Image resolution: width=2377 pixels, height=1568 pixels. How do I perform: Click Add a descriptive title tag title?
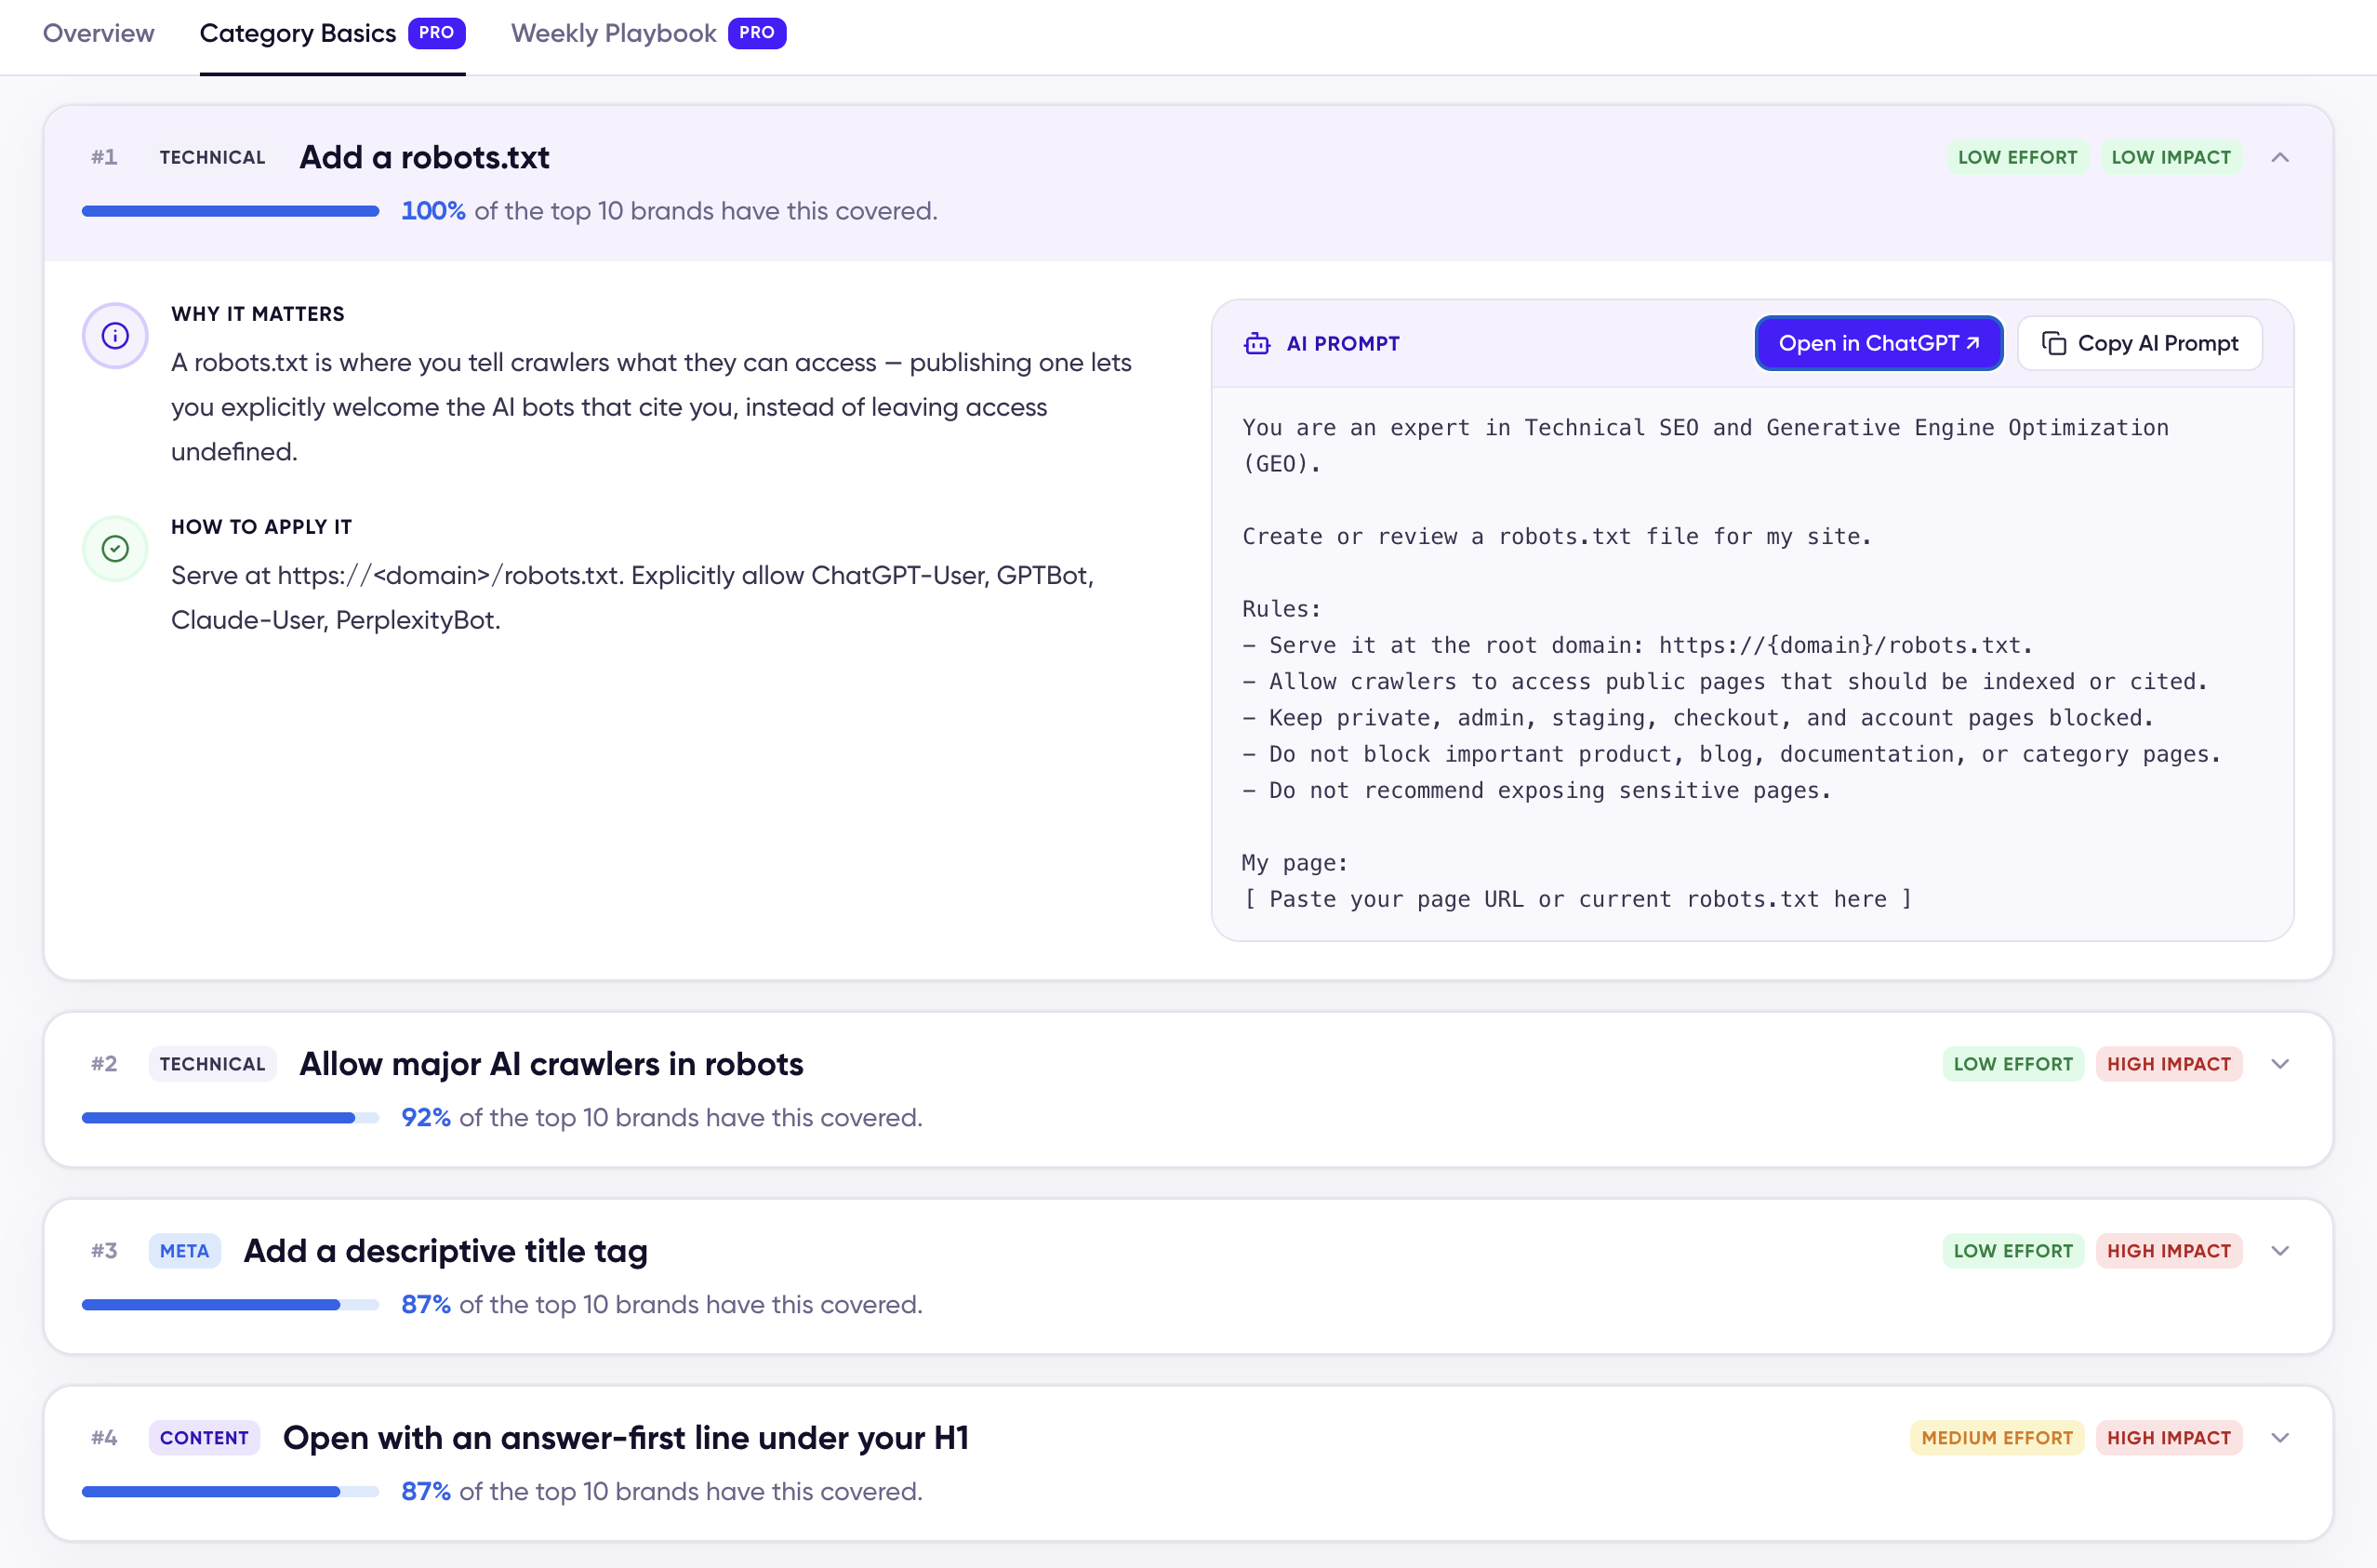click(x=445, y=1251)
